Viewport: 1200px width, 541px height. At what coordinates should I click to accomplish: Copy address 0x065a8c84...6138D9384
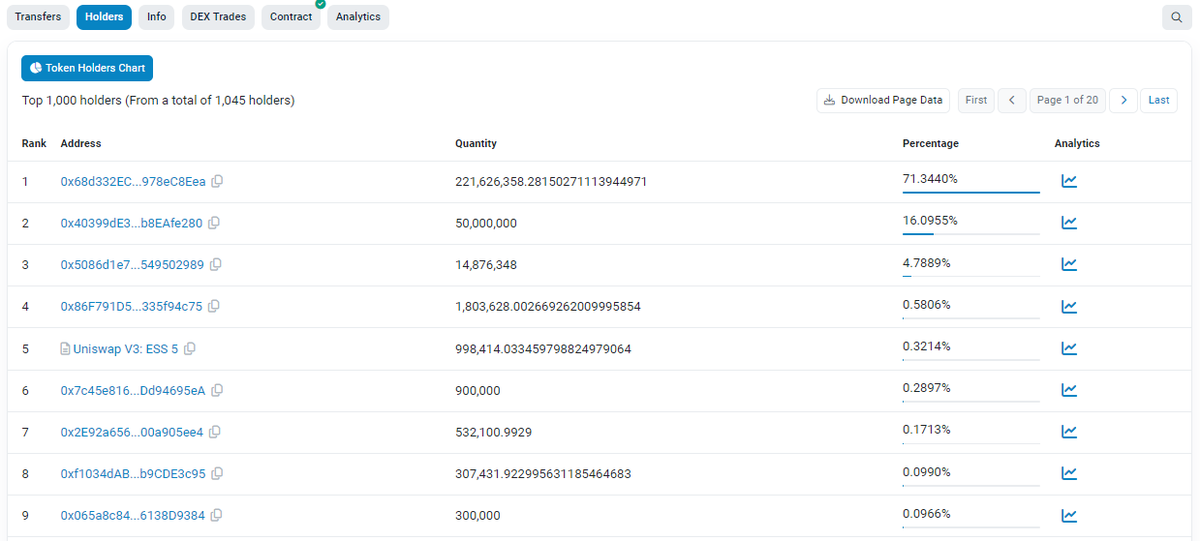tap(217, 516)
